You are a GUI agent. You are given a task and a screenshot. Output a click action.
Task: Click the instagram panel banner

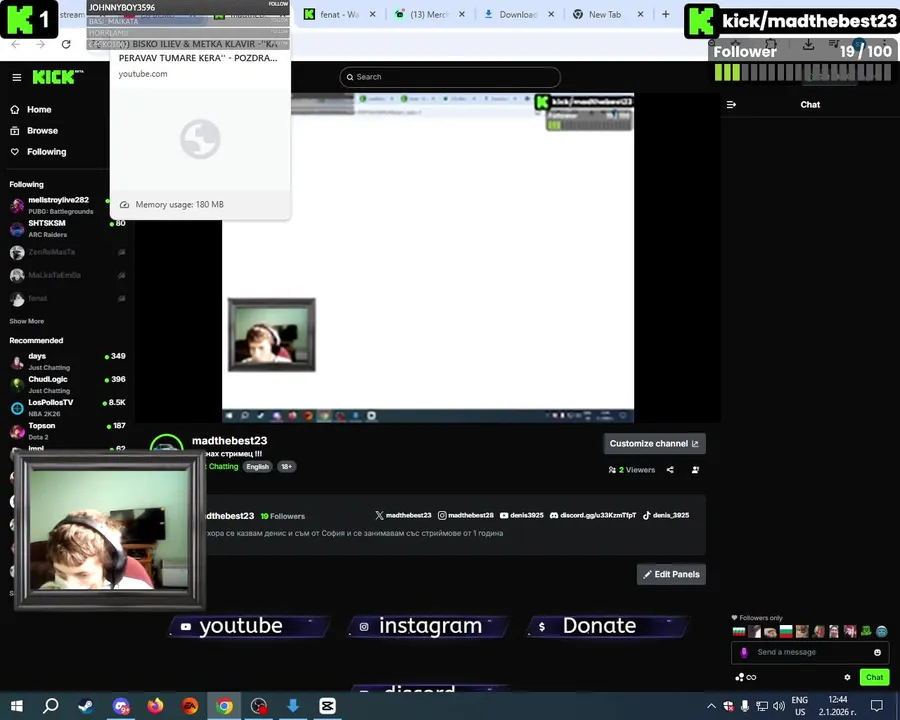tap(429, 626)
